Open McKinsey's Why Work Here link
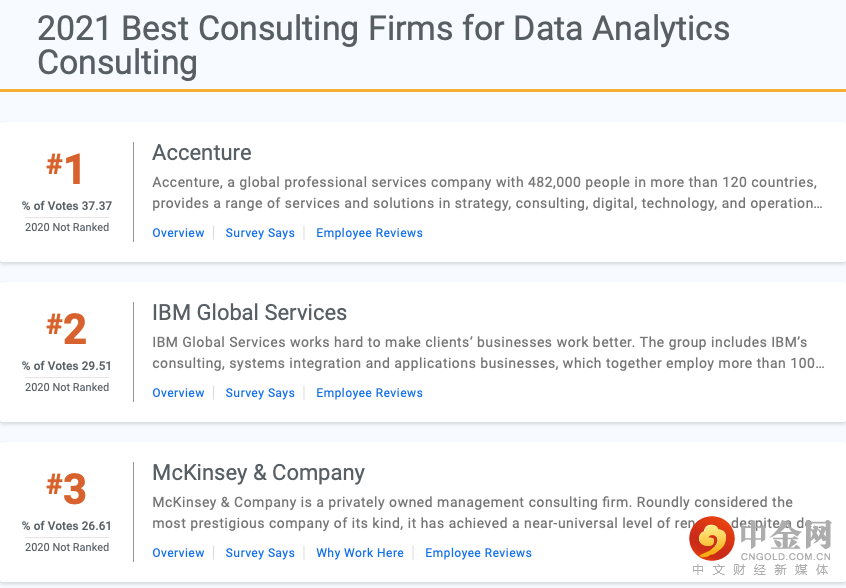The image size is (846, 588). tap(360, 553)
